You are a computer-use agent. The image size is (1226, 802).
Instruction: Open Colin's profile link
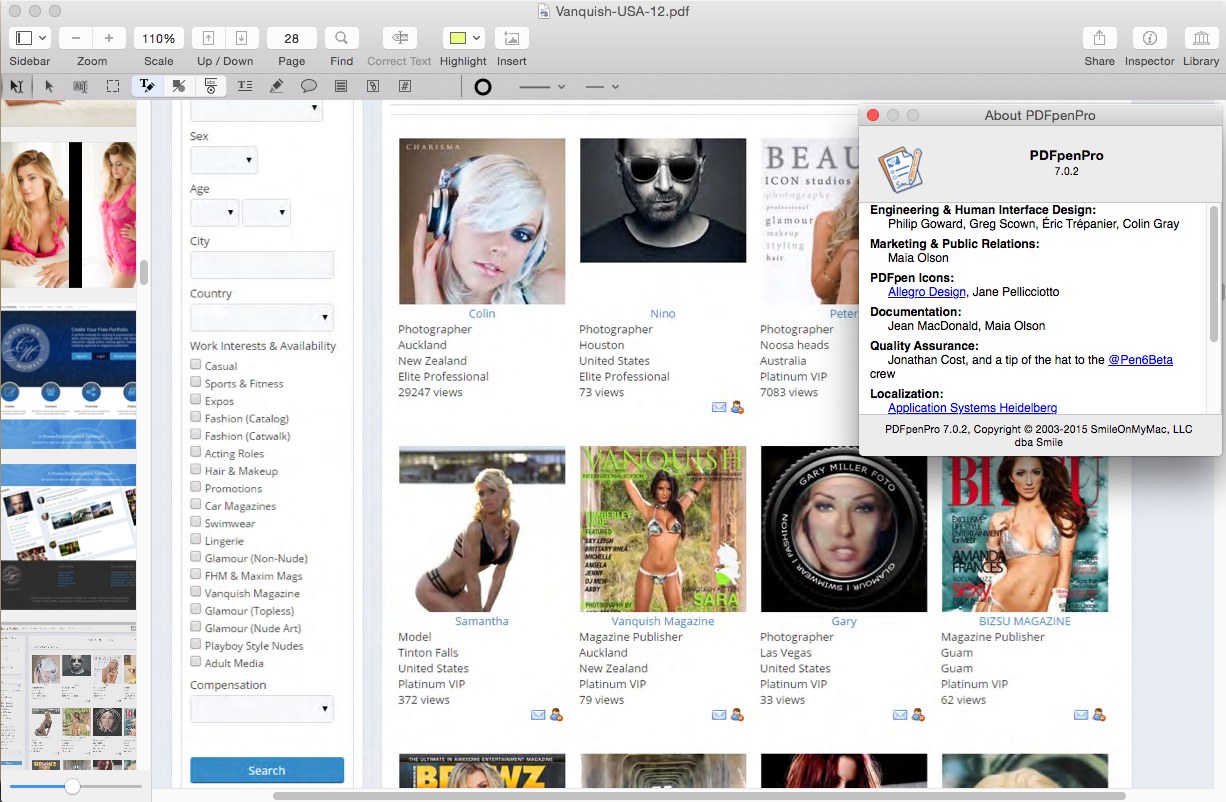click(x=482, y=313)
